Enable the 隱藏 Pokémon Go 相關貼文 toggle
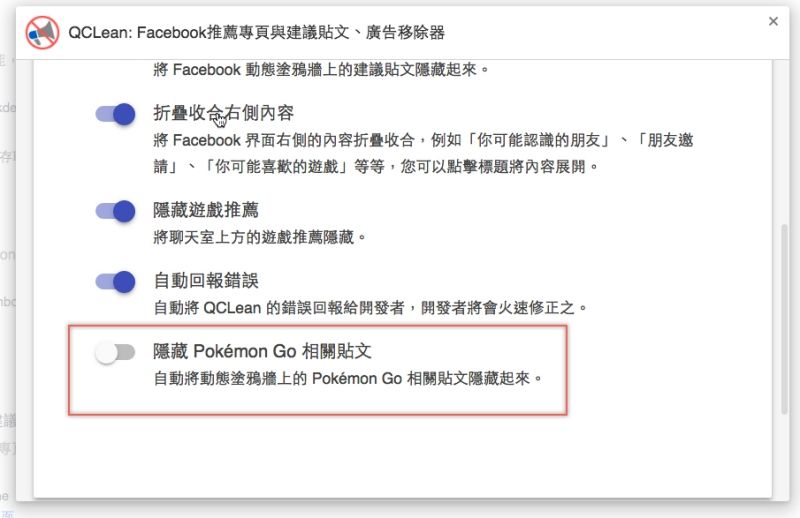 [115, 352]
